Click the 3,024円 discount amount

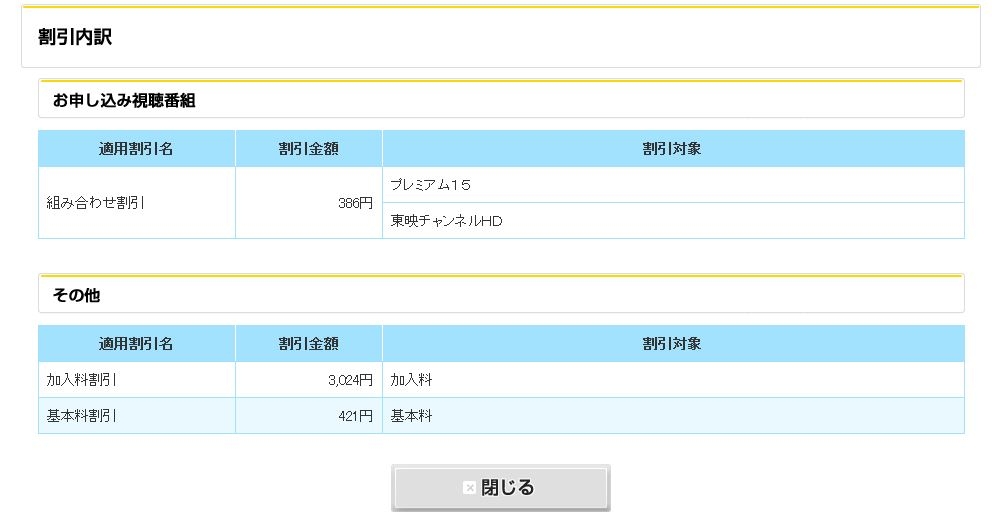pos(350,380)
